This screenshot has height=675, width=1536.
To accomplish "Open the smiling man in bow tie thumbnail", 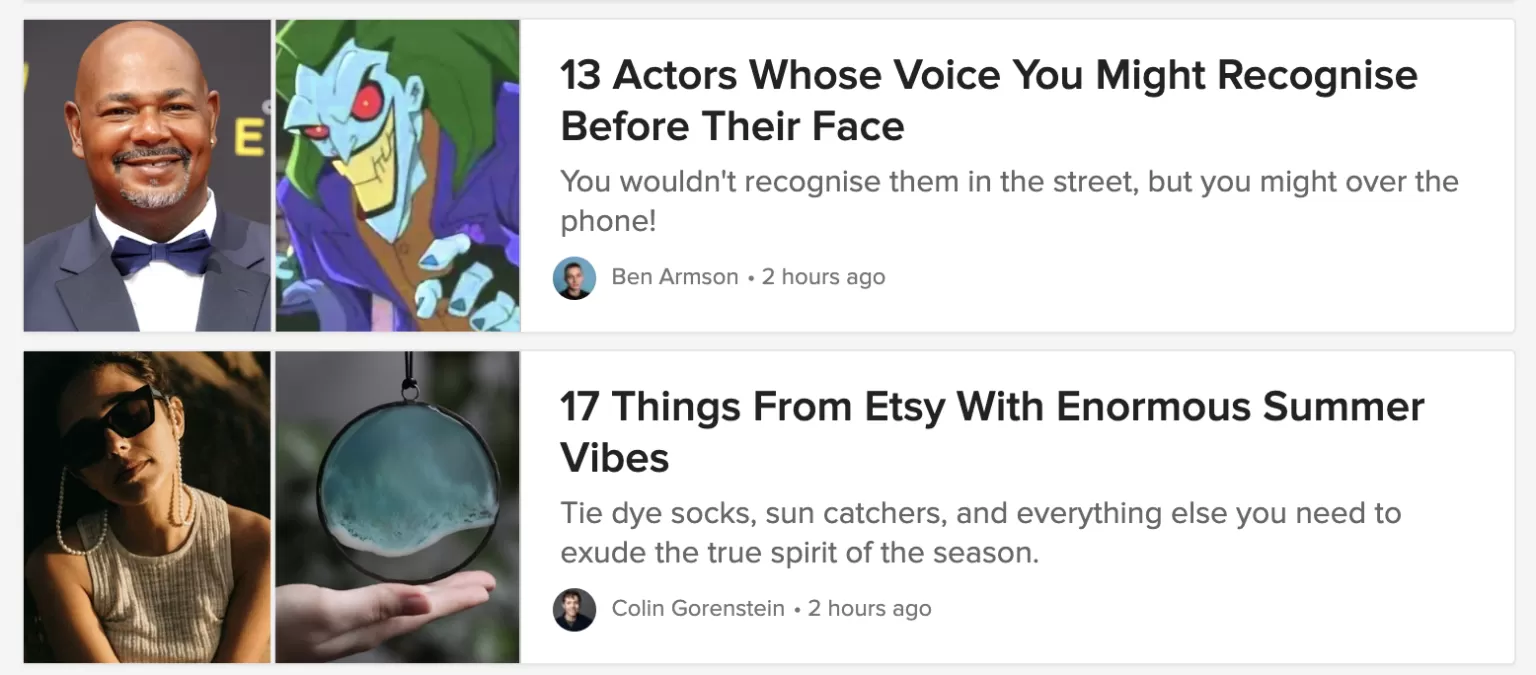I will (147, 175).
